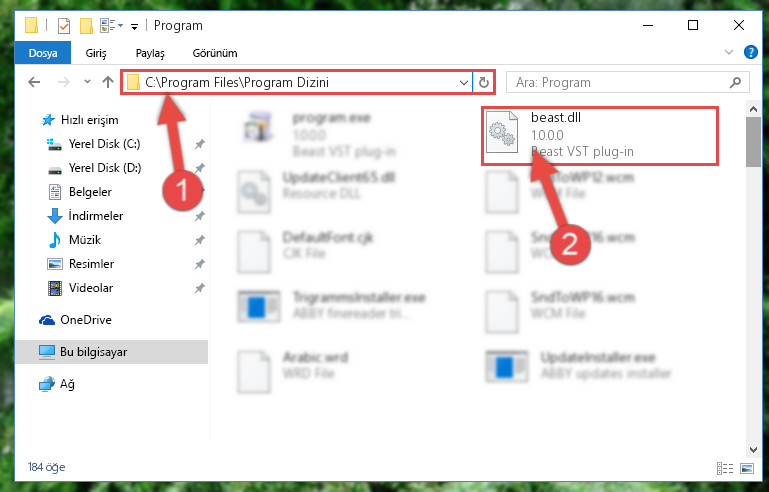769x492 pixels.
Task: Switch to details view layout icon
Action: 725,468
